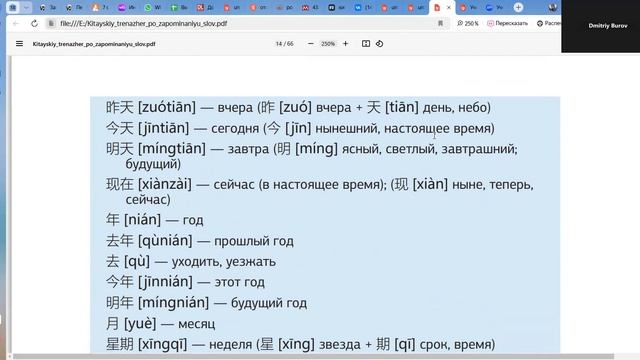Click the Распе... button beside Пересказать
Viewport: 640px width, 360px height.
coord(549,24)
